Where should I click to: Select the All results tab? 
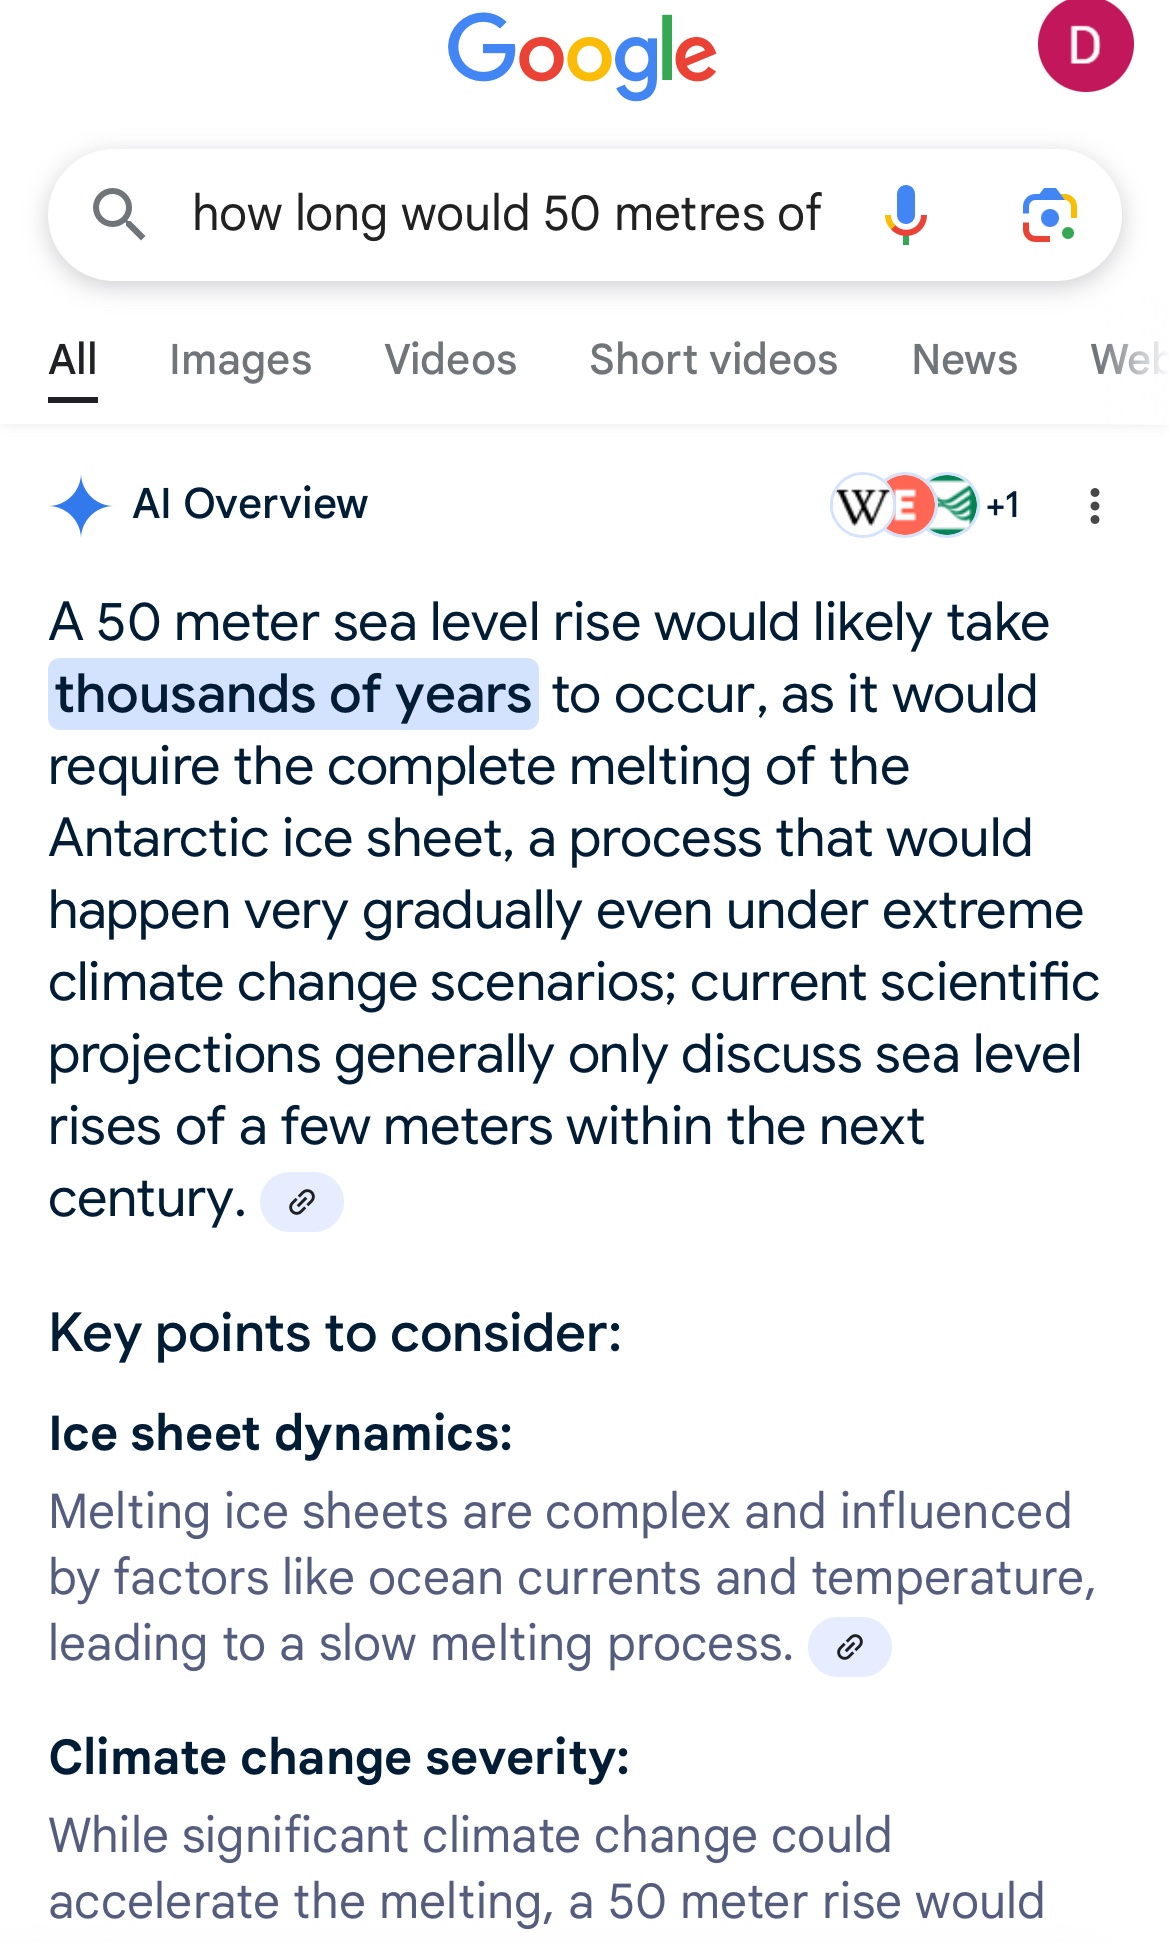coord(73,360)
